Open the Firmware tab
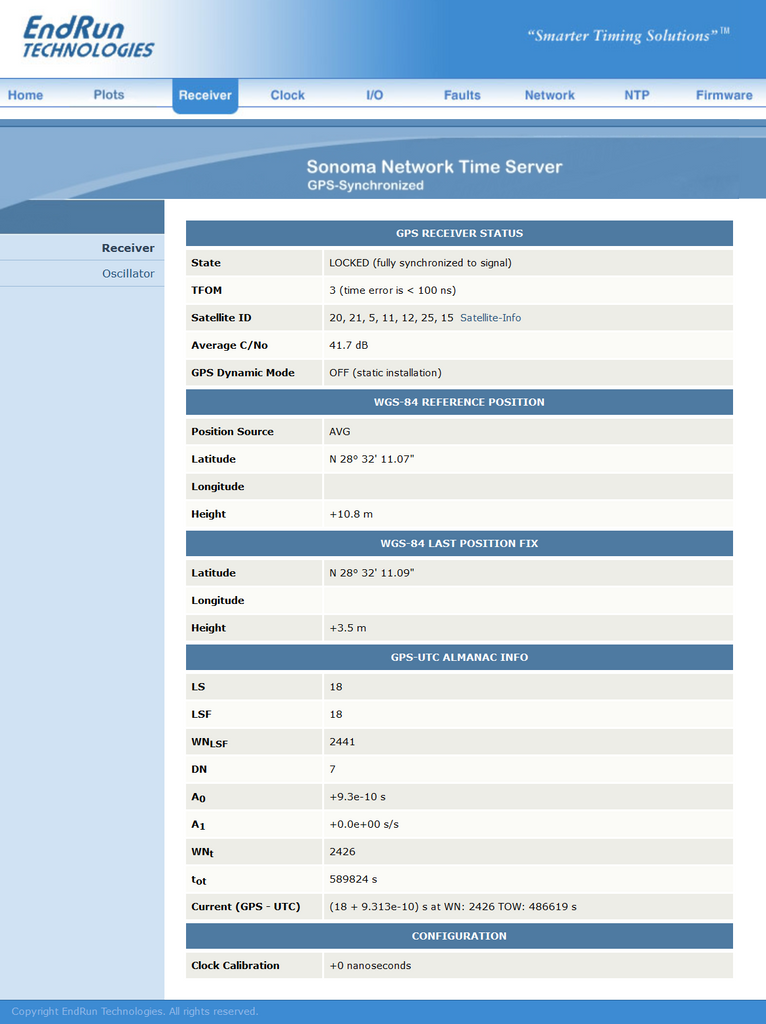This screenshot has width=766, height=1024. pyautogui.click(x=724, y=95)
